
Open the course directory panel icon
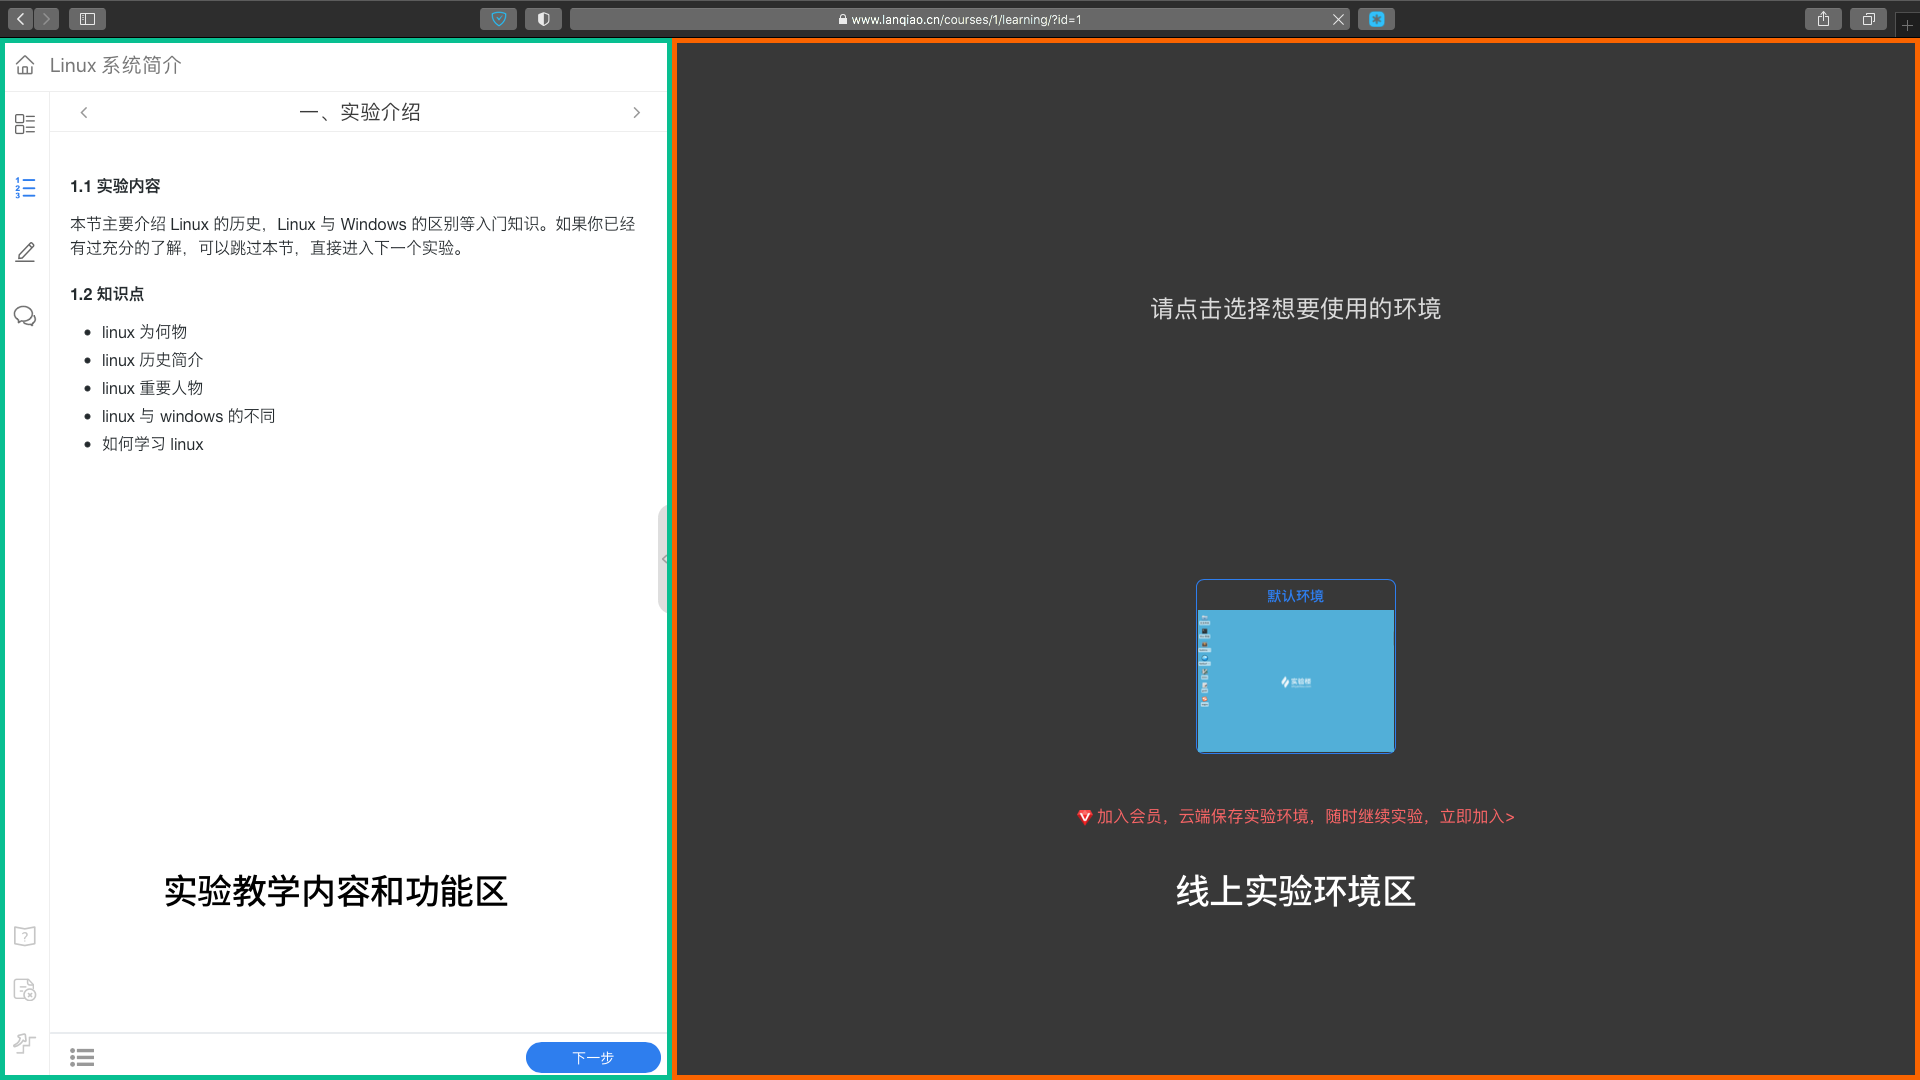[x=25, y=124]
